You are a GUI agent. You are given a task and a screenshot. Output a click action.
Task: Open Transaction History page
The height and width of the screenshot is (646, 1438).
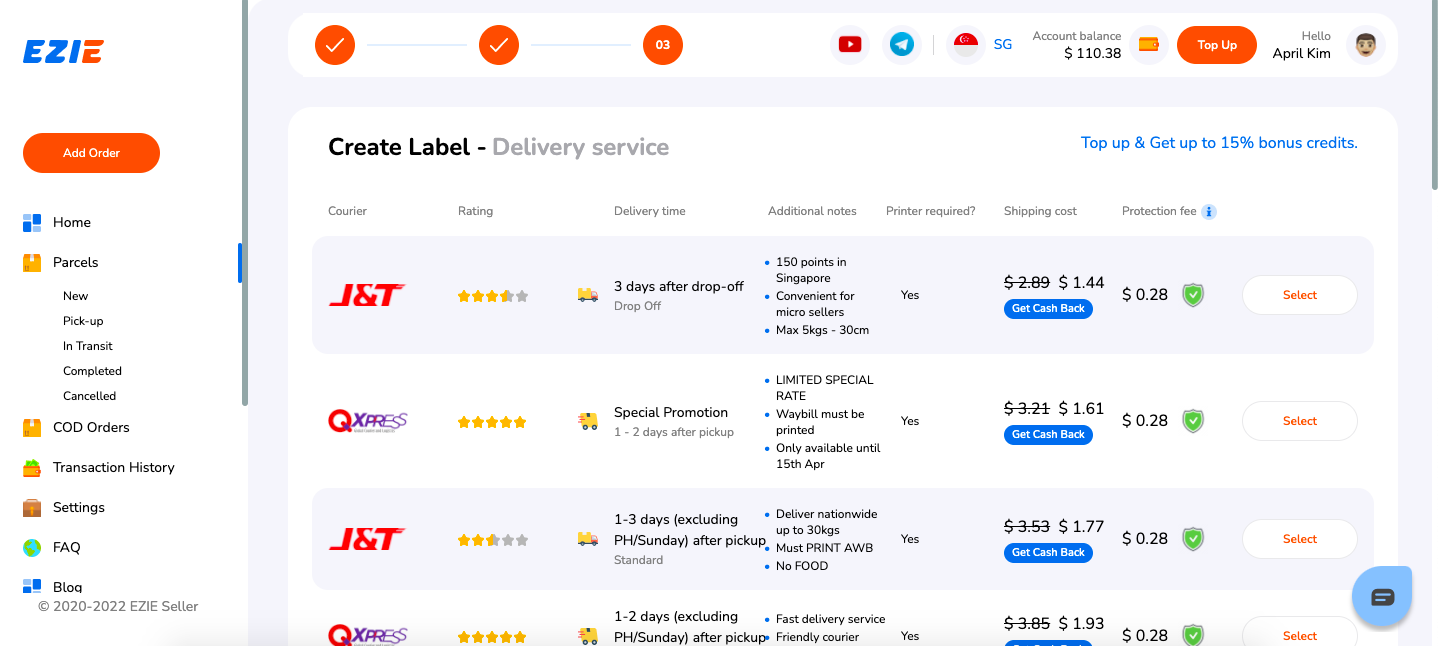(113, 467)
